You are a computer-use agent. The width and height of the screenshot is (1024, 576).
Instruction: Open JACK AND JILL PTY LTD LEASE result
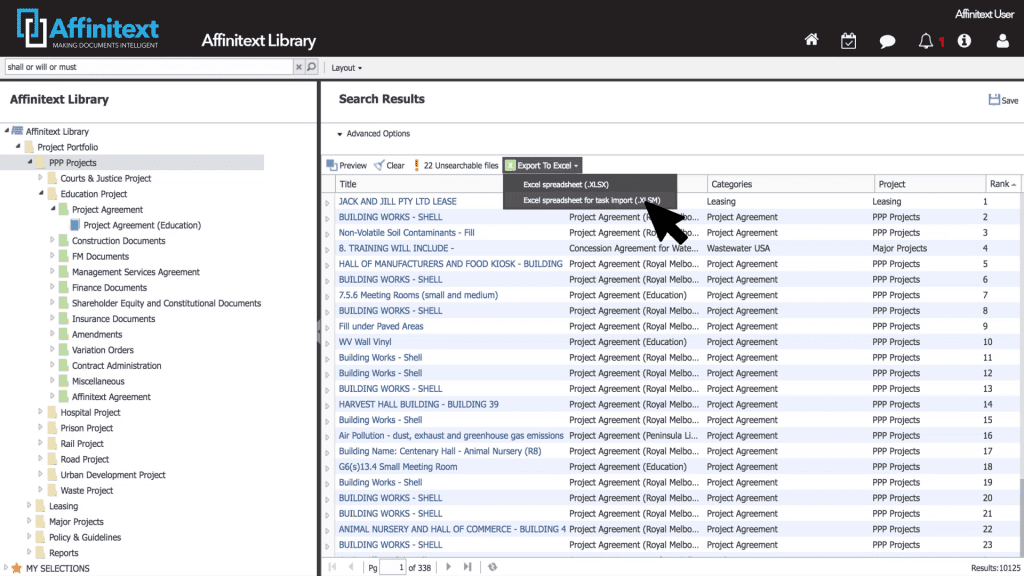[397, 201]
